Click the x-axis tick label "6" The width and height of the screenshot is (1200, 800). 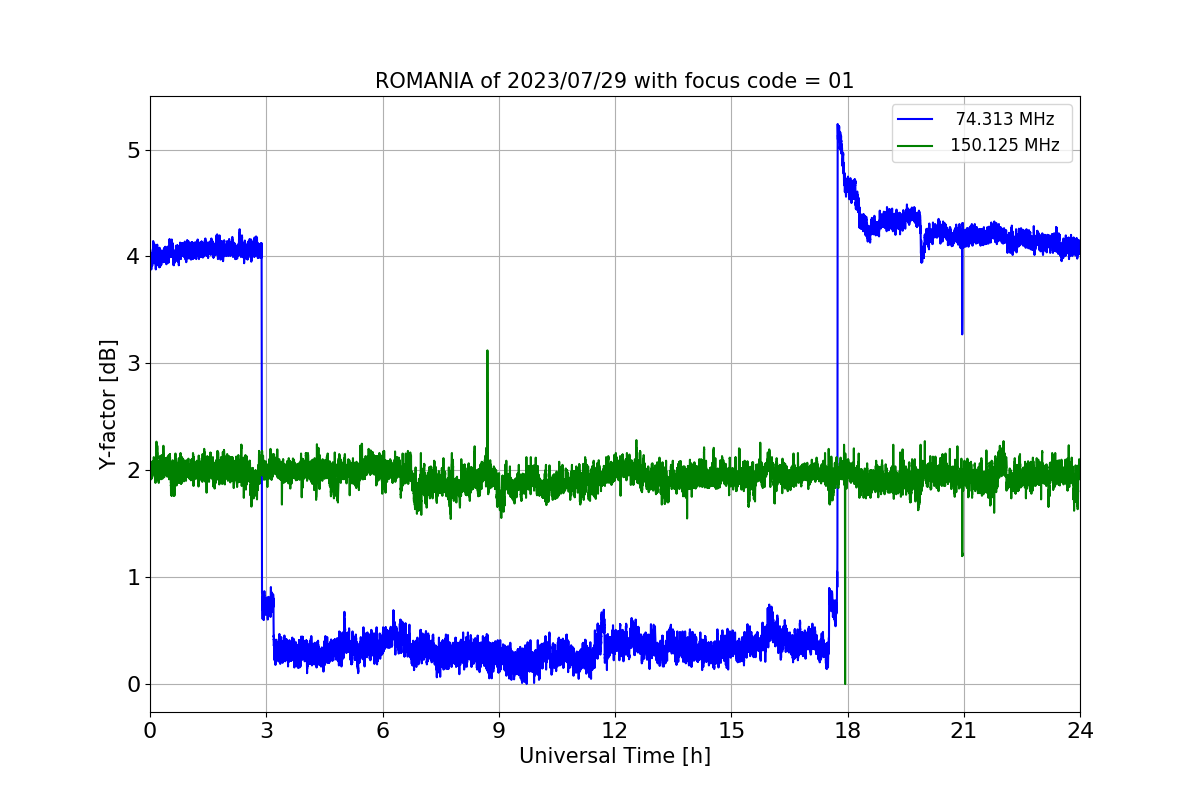pyautogui.click(x=383, y=730)
